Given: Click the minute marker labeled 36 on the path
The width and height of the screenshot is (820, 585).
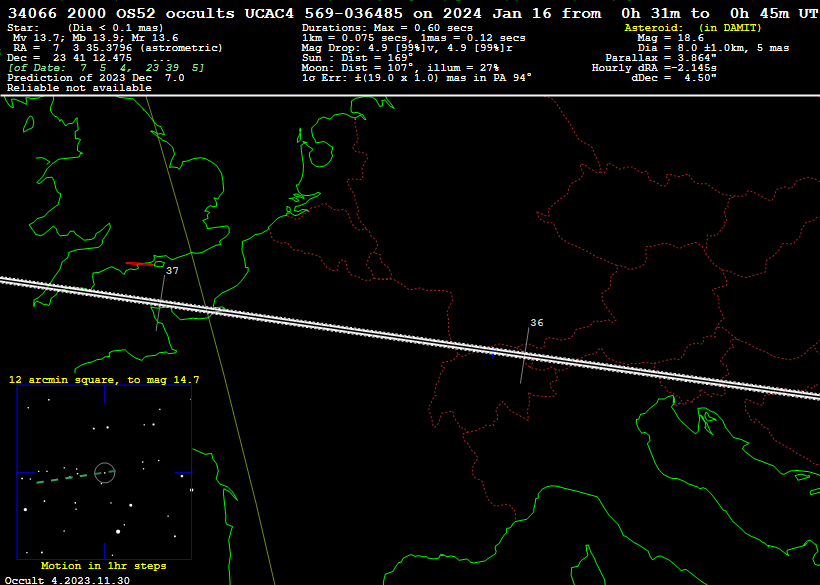Looking at the screenshot, I should (x=525, y=355).
